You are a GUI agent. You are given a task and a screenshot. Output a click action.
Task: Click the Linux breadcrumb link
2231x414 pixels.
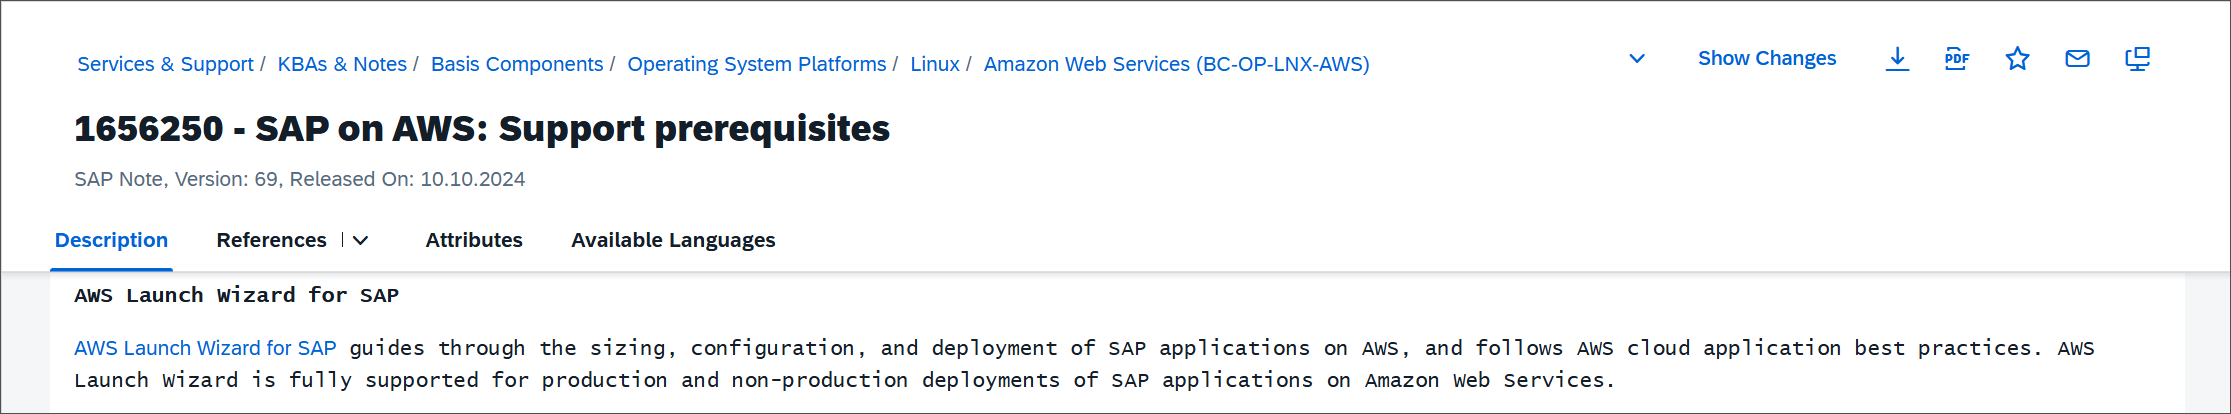coord(935,64)
